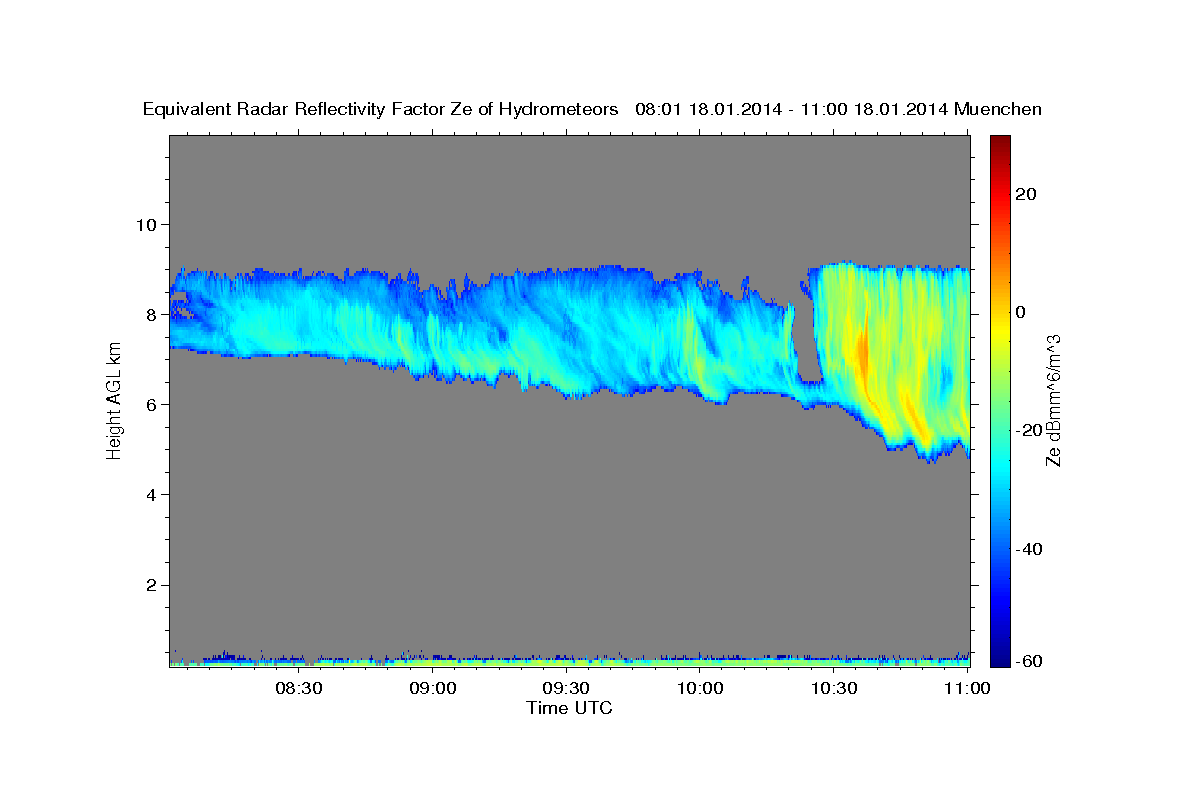Click the 'Muenchen' location label
Screen dimensions: 1200x800
coord(998,110)
